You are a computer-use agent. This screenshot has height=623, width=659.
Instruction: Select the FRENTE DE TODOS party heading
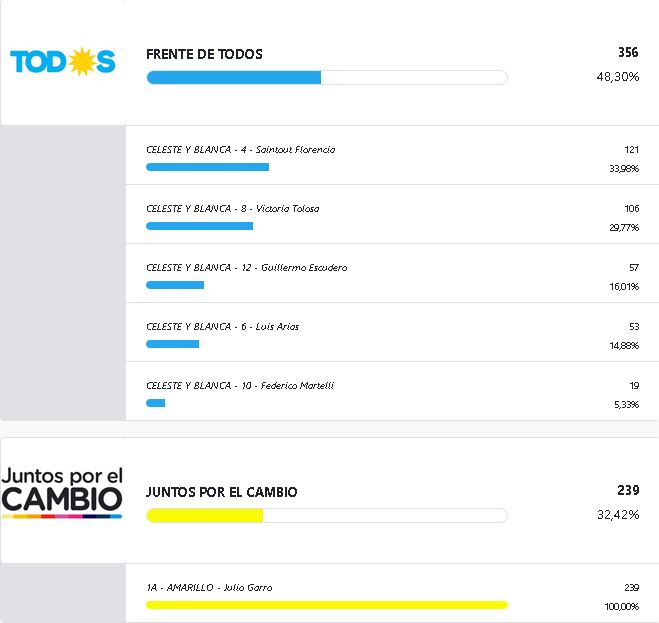pos(204,54)
